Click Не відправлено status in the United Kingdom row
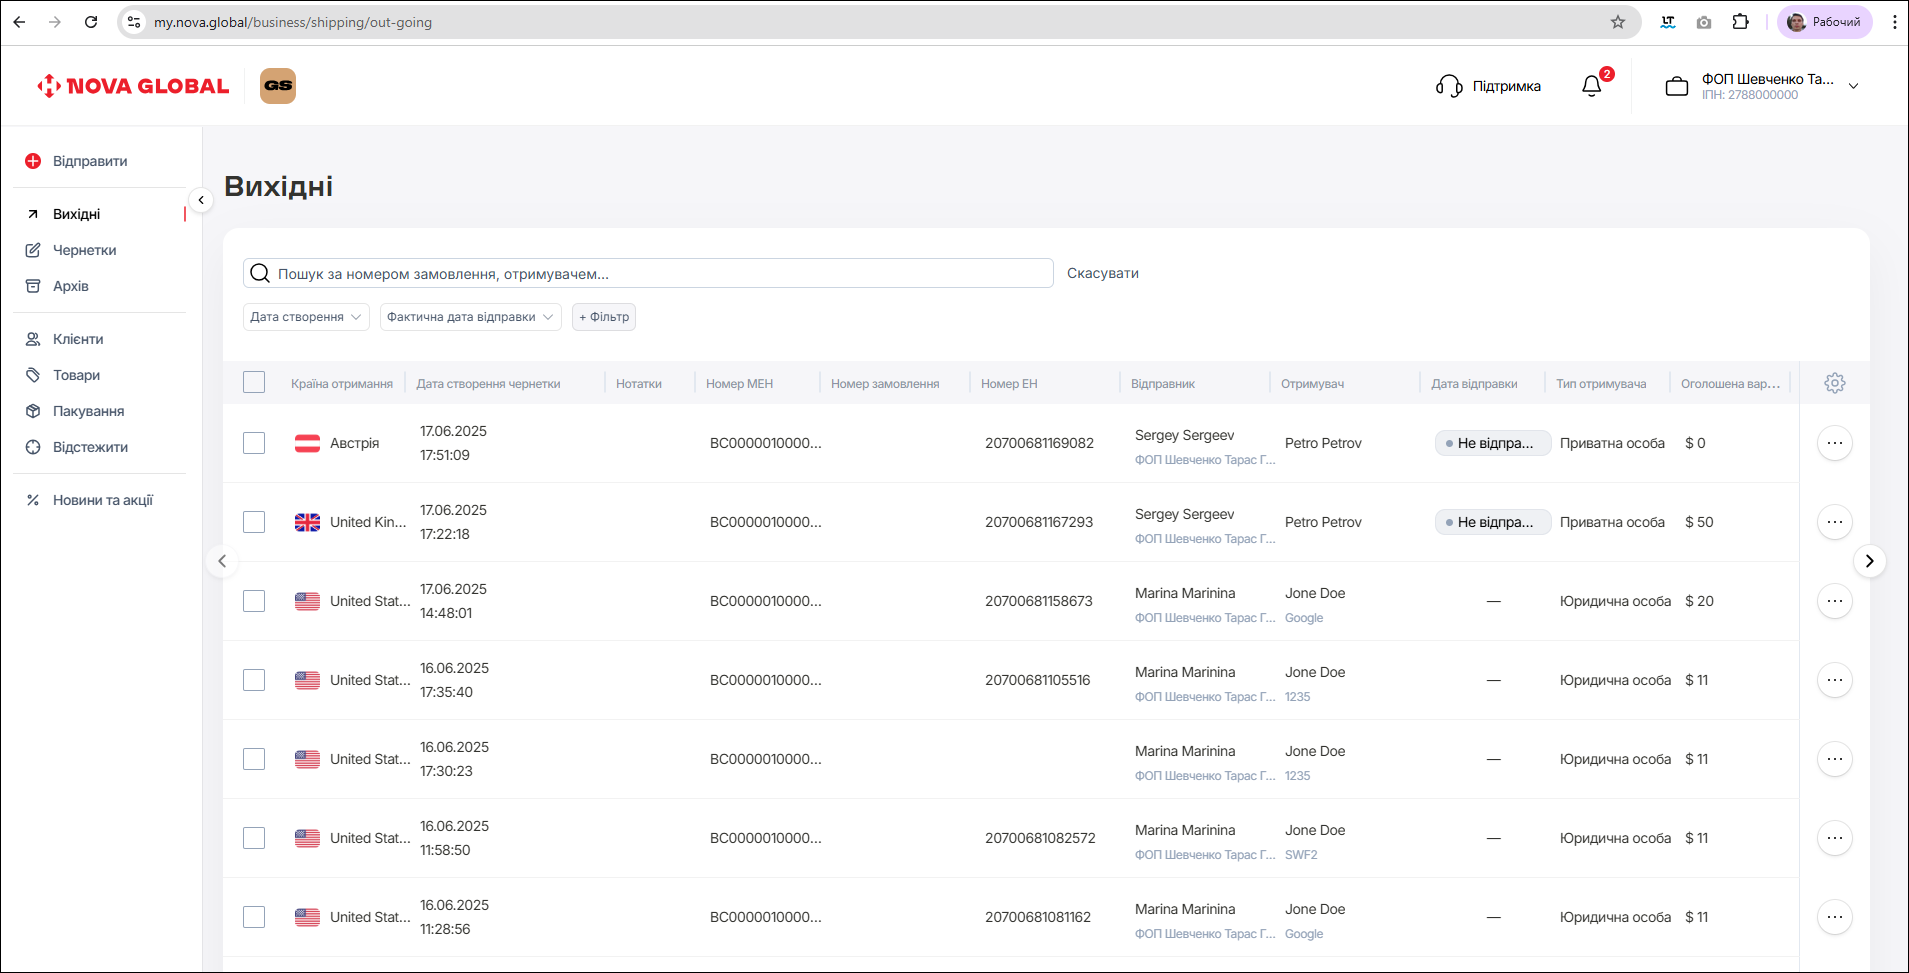Image resolution: width=1909 pixels, height=973 pixels. coord(1493,522)
